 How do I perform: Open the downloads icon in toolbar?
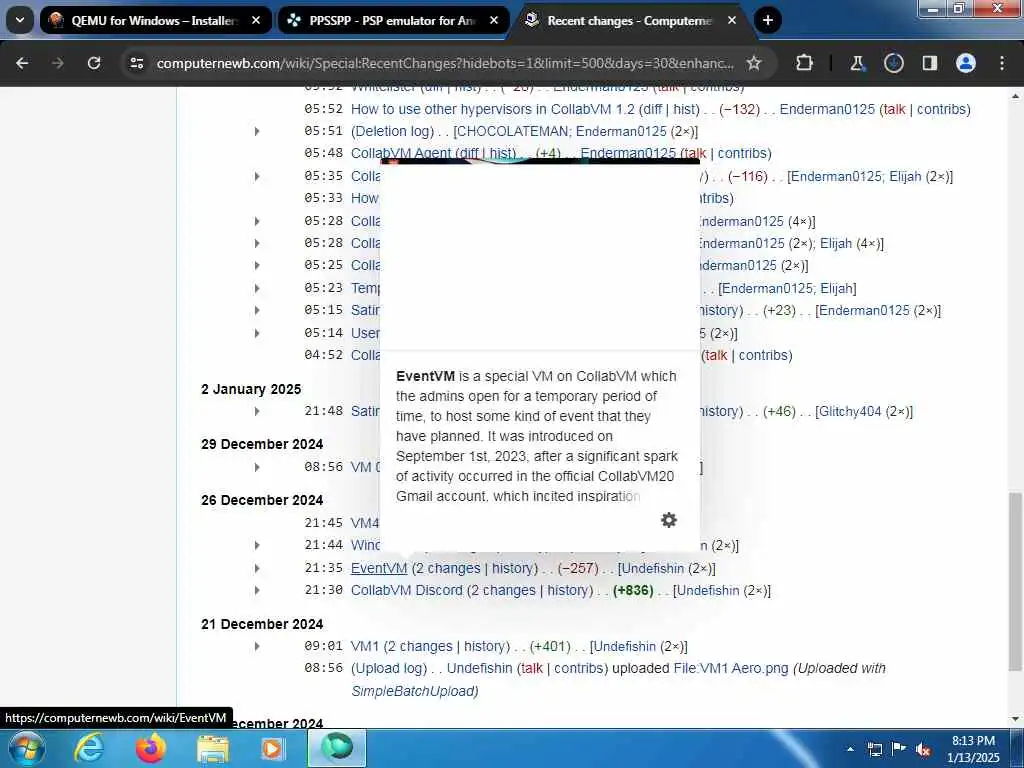click(893, 63)
